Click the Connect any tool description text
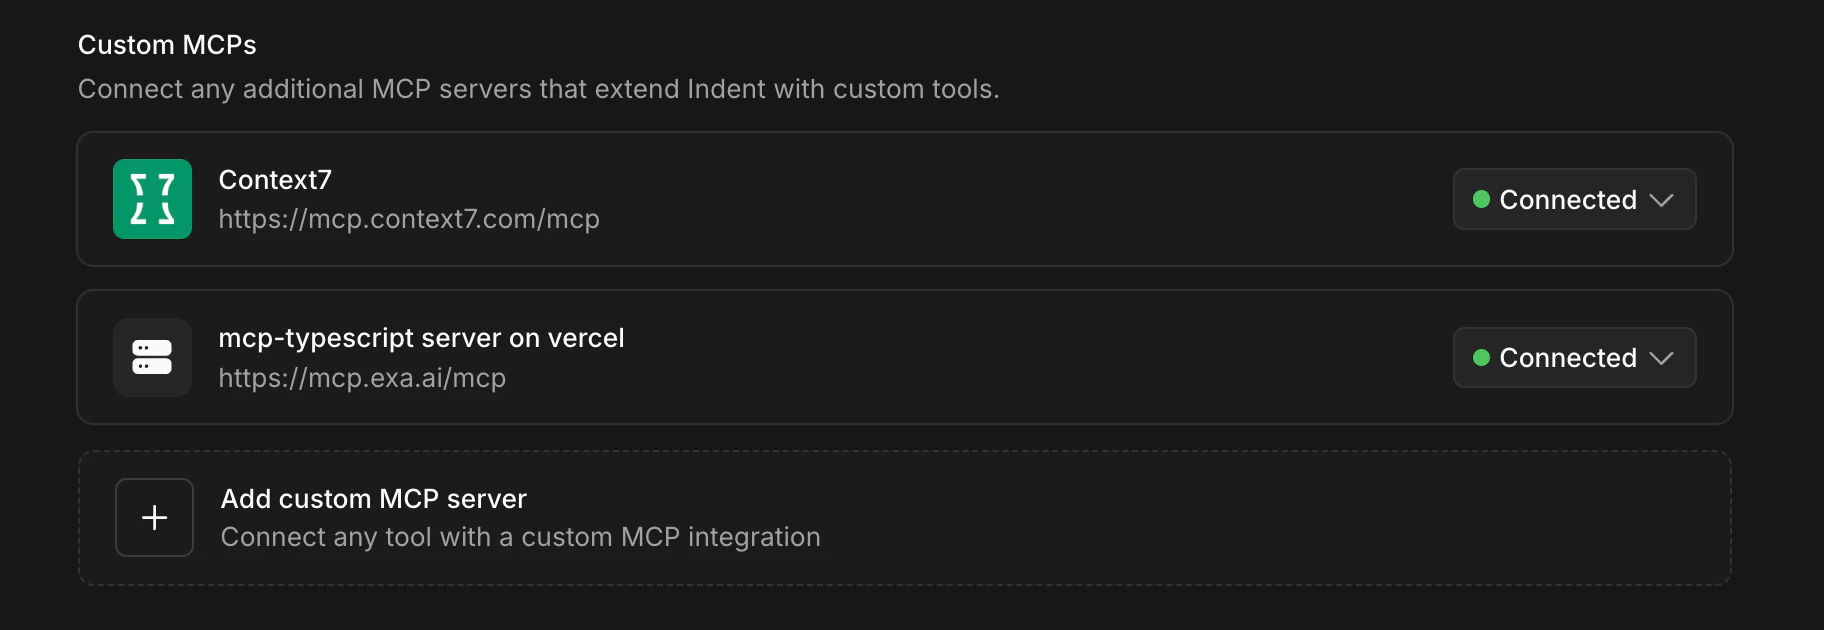The image size is (1824, 630). tap(520, 537)
